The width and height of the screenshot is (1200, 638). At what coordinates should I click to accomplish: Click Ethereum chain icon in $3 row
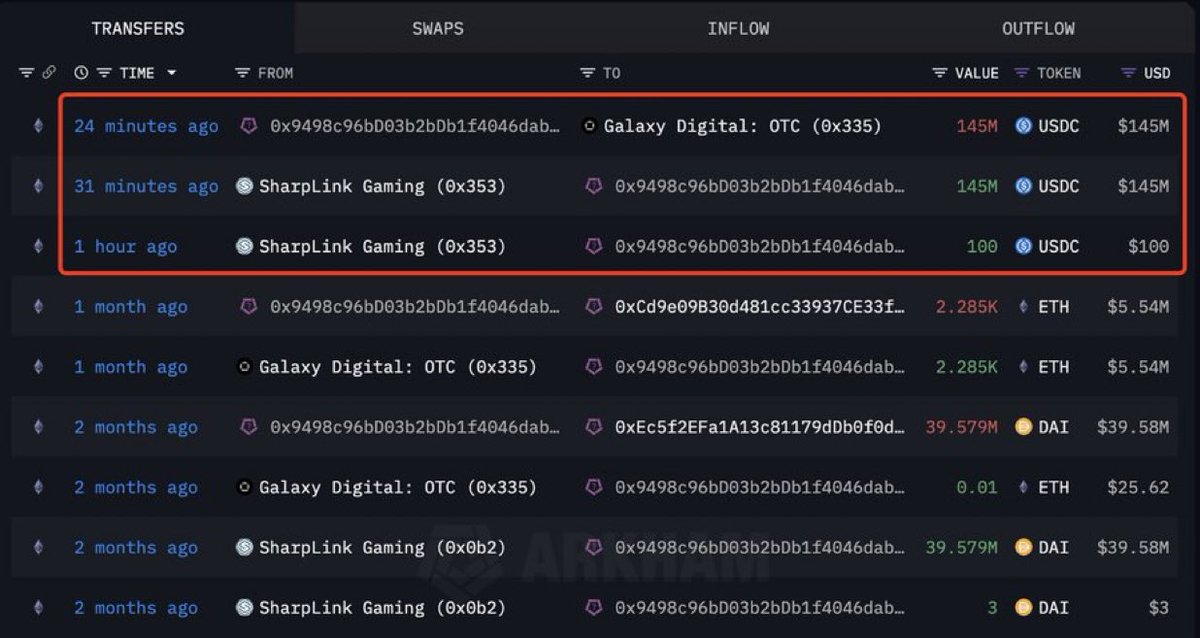click(39, 607)
